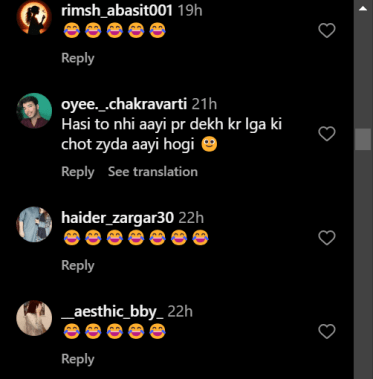Tap heart icon on haider_zargar30's comment
The height and width of the screenshot is (379, 373).
point(327,238)
